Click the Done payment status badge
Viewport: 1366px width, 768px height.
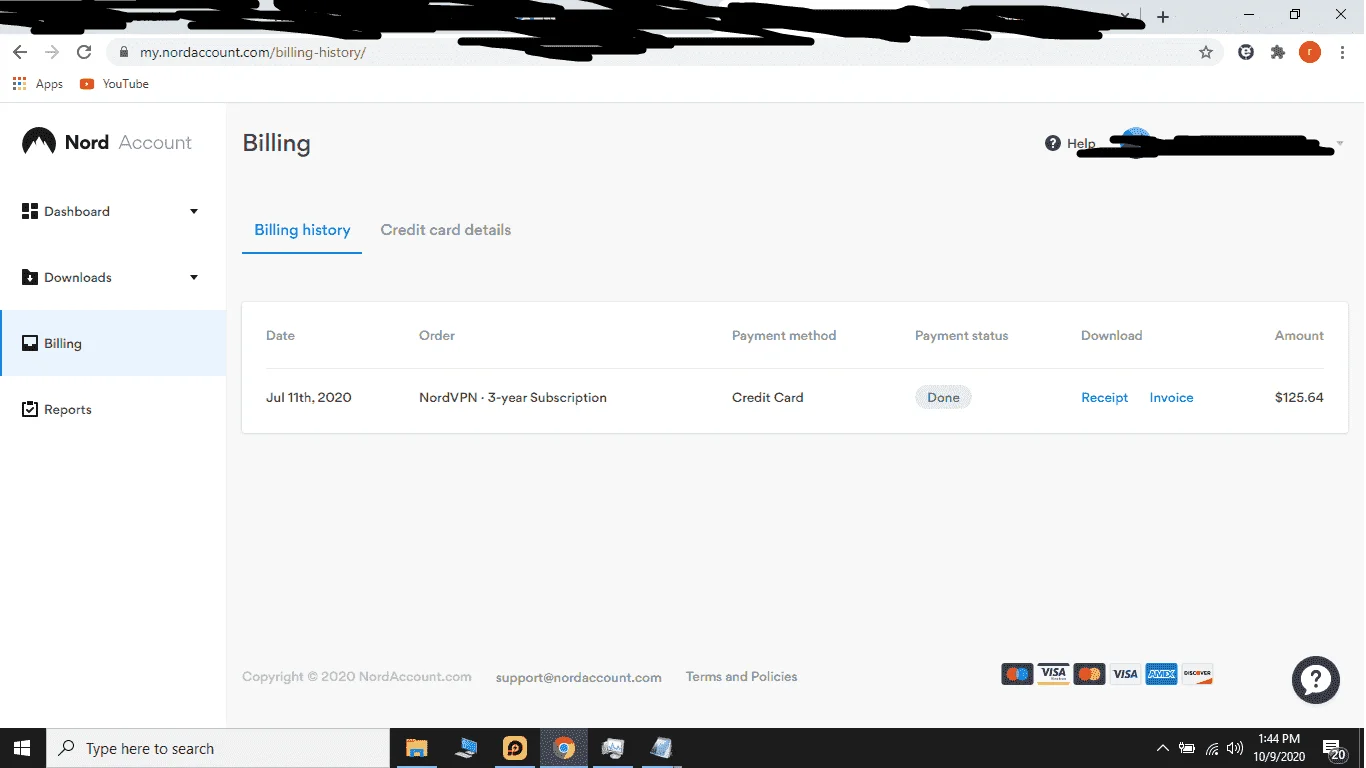943,397
